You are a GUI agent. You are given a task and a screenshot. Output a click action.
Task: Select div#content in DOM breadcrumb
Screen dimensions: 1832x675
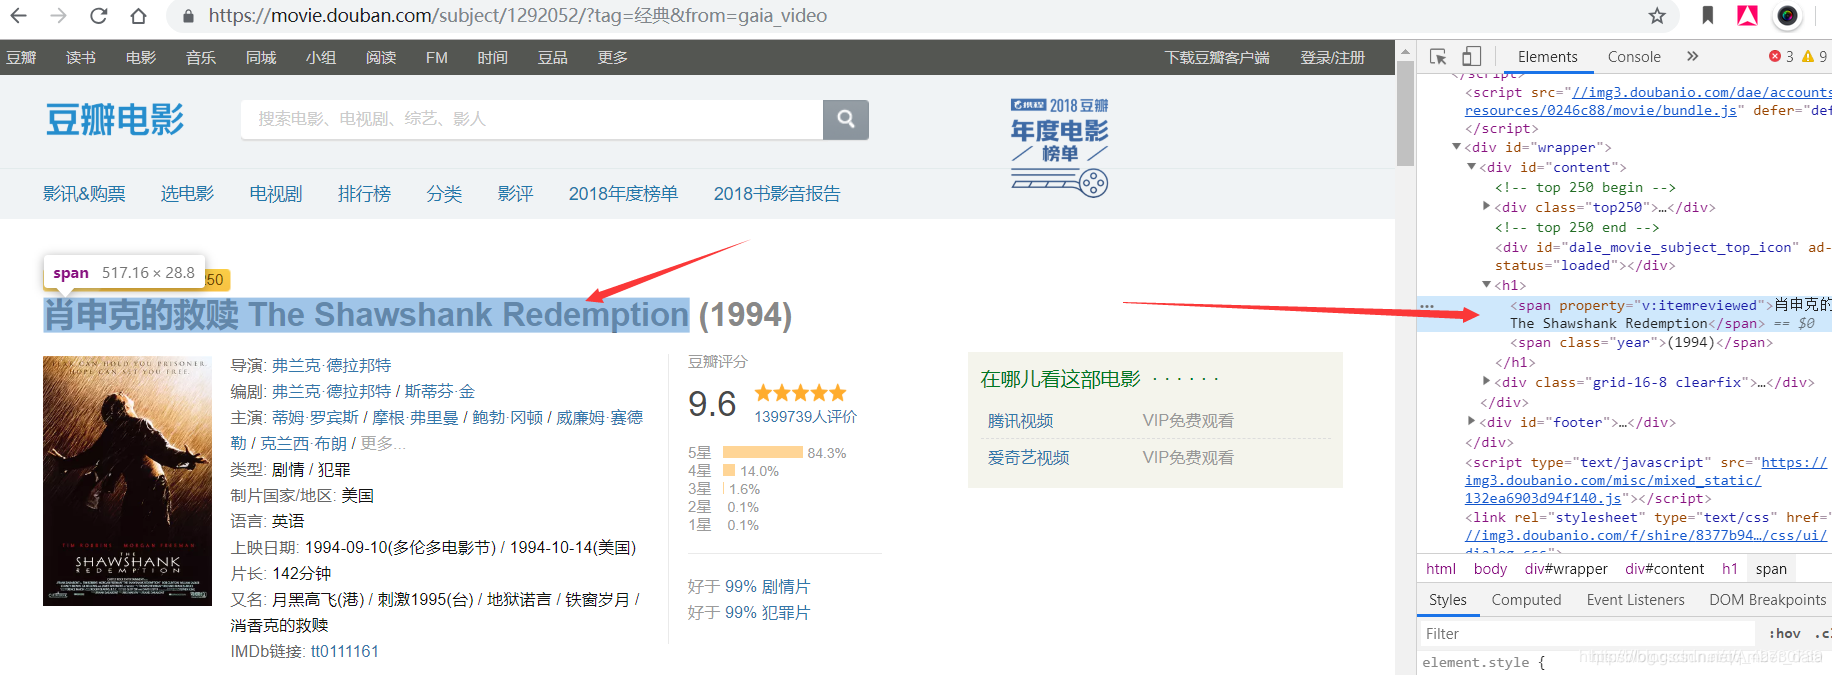pos(1664,568)
